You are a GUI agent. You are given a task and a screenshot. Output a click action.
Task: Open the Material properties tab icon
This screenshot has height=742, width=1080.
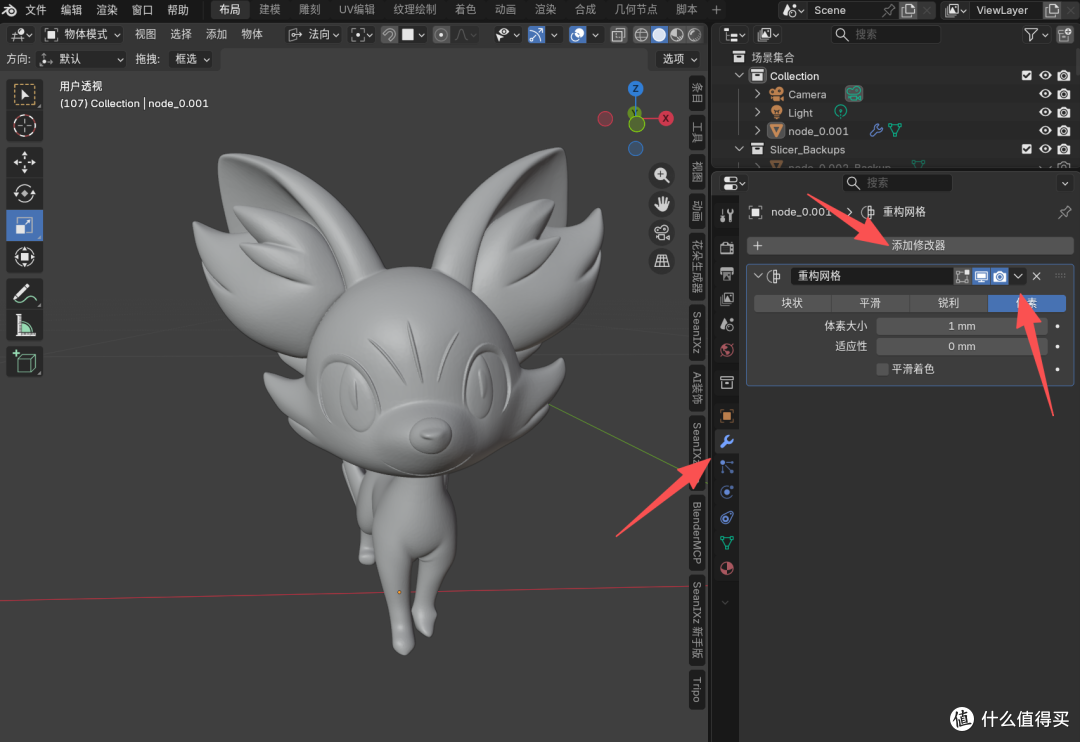coord(727,568)
